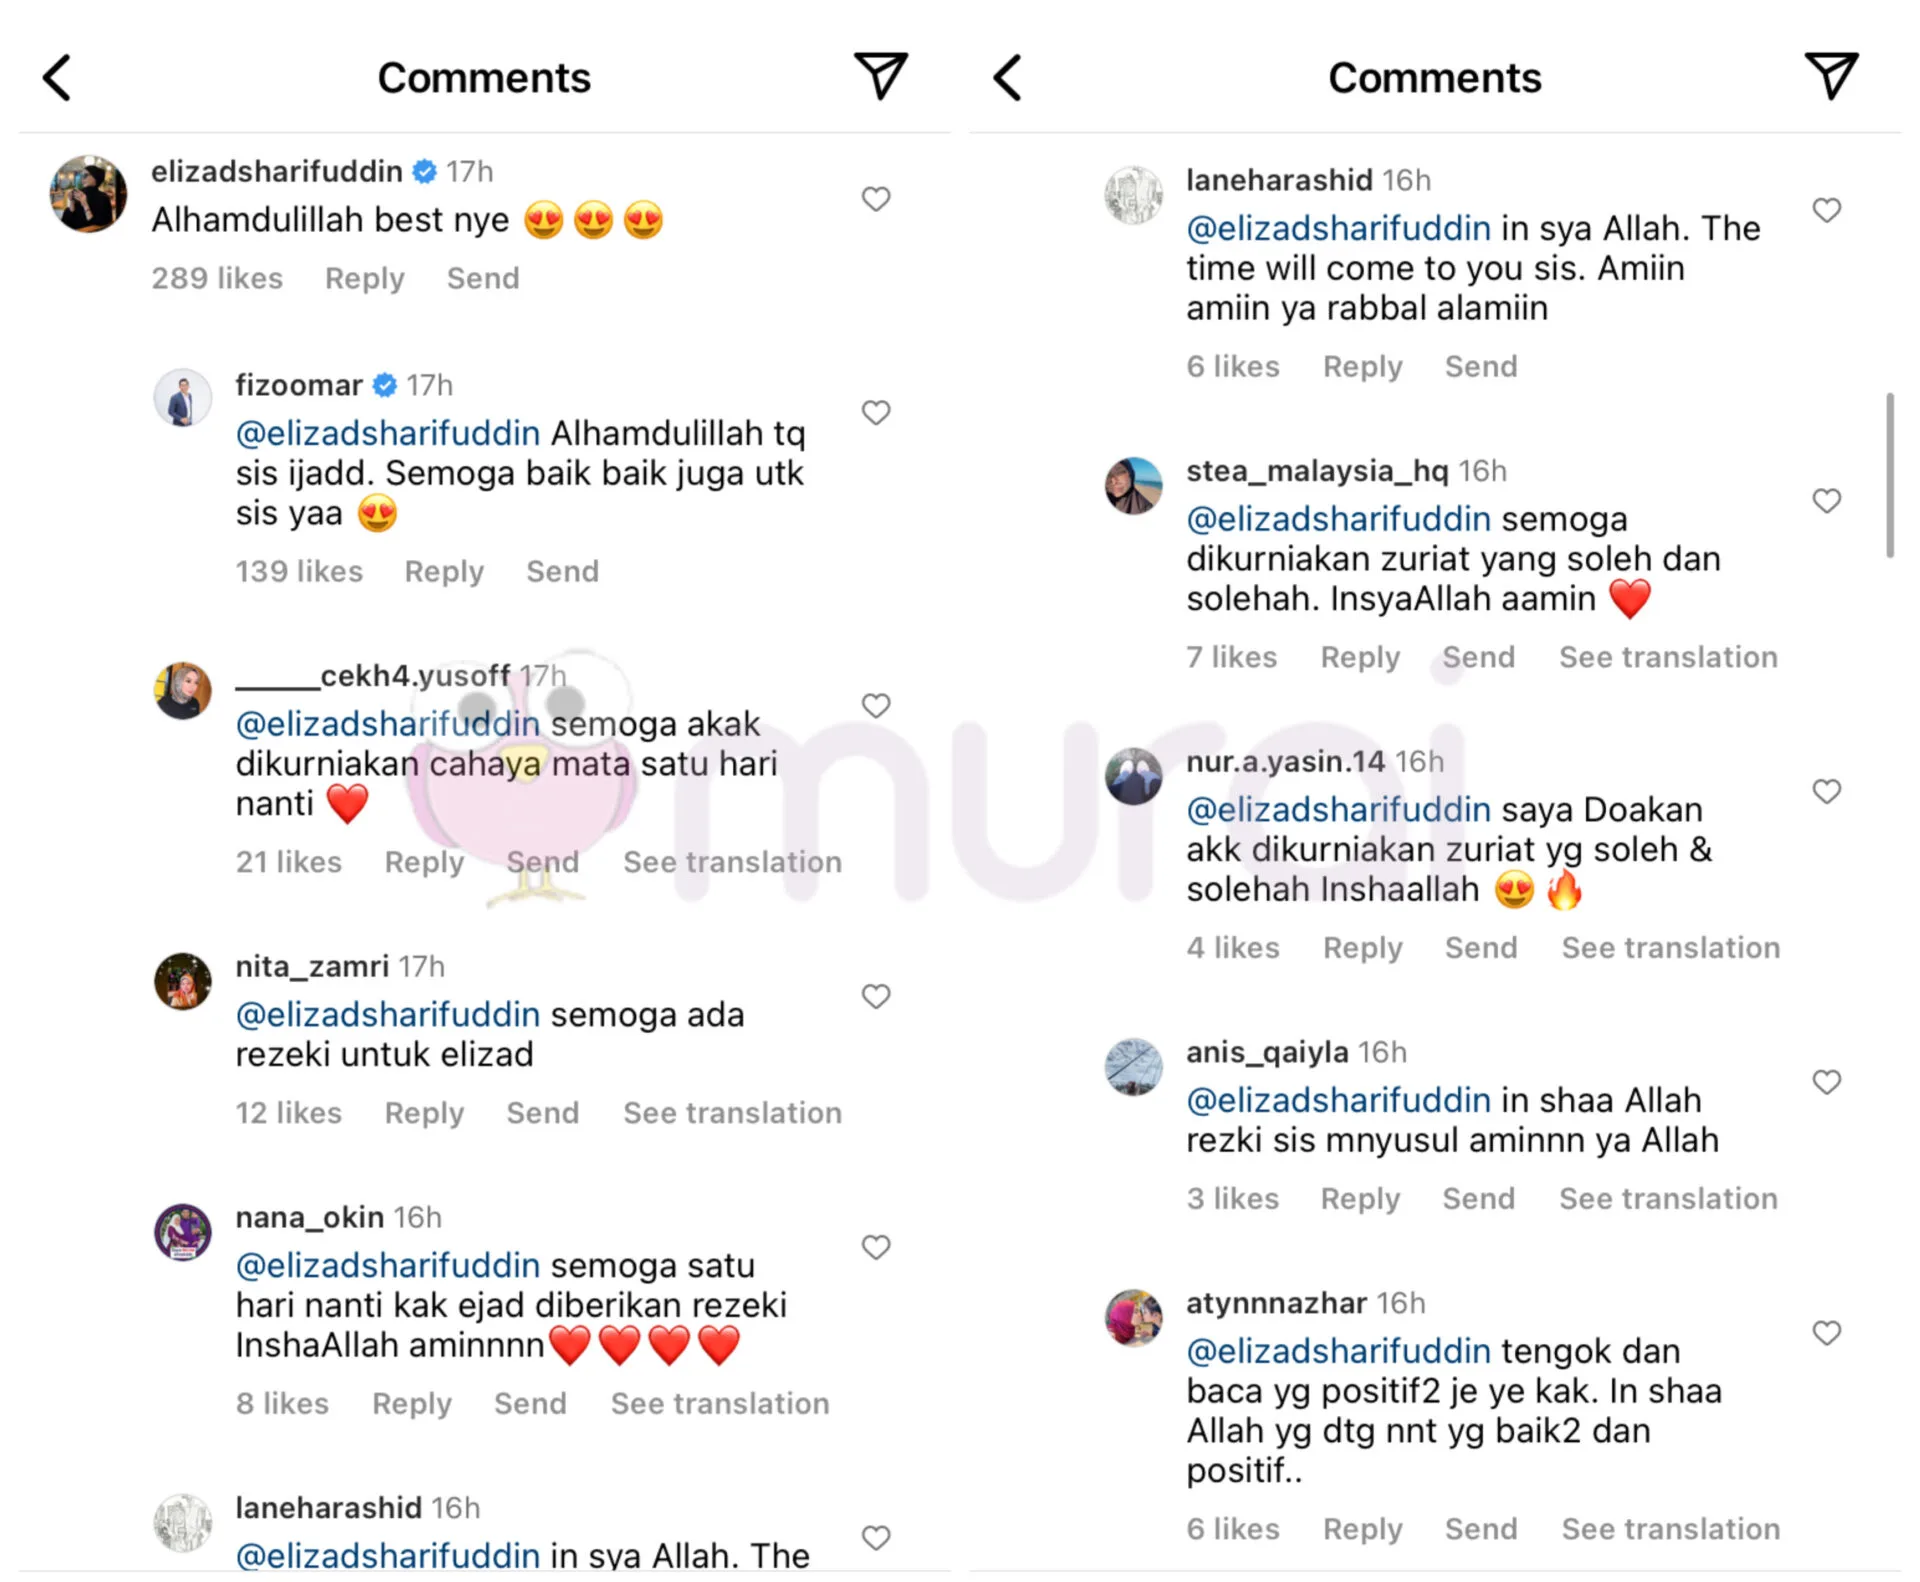Tap heart icon next to anis_qaiyla's comment

1827,1082
